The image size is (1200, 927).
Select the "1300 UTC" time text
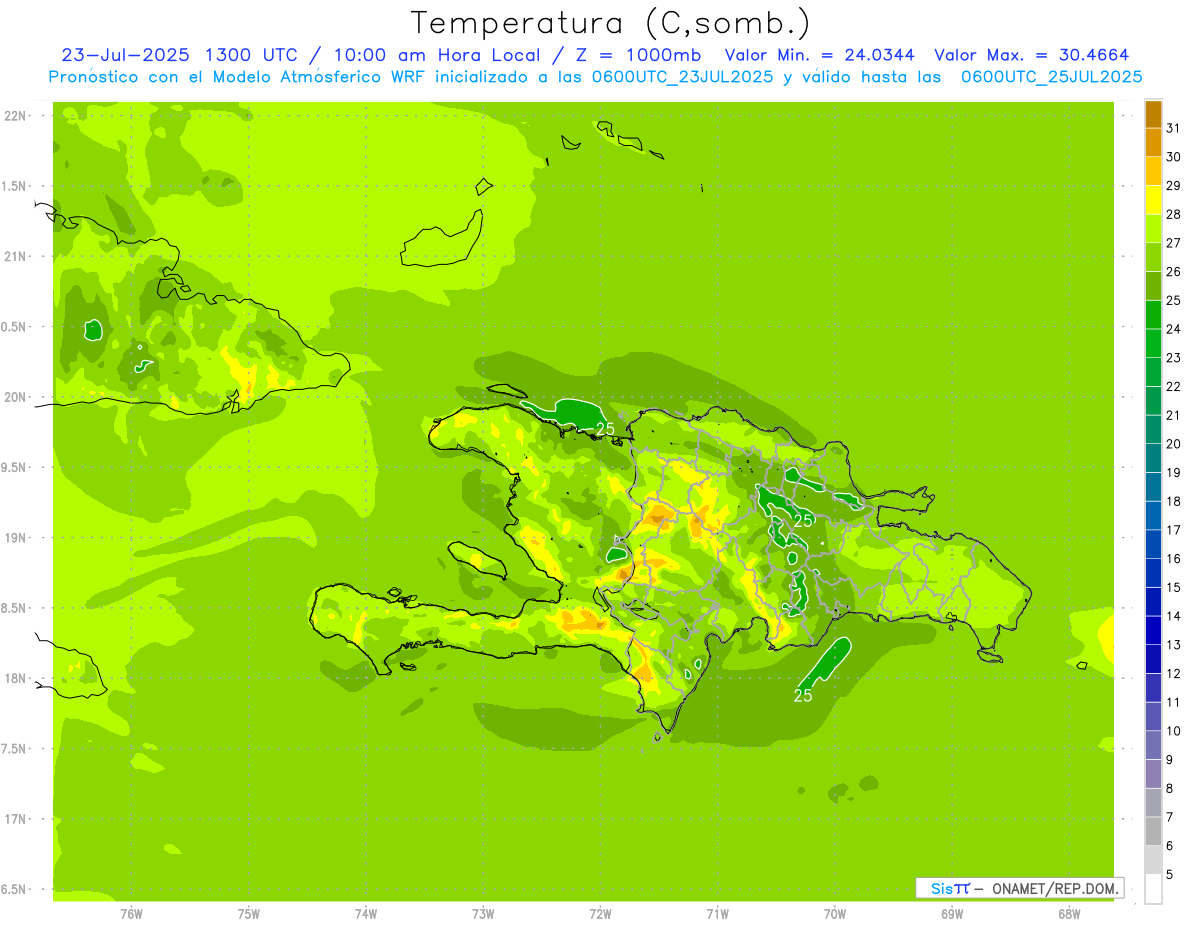pos(251,55)
